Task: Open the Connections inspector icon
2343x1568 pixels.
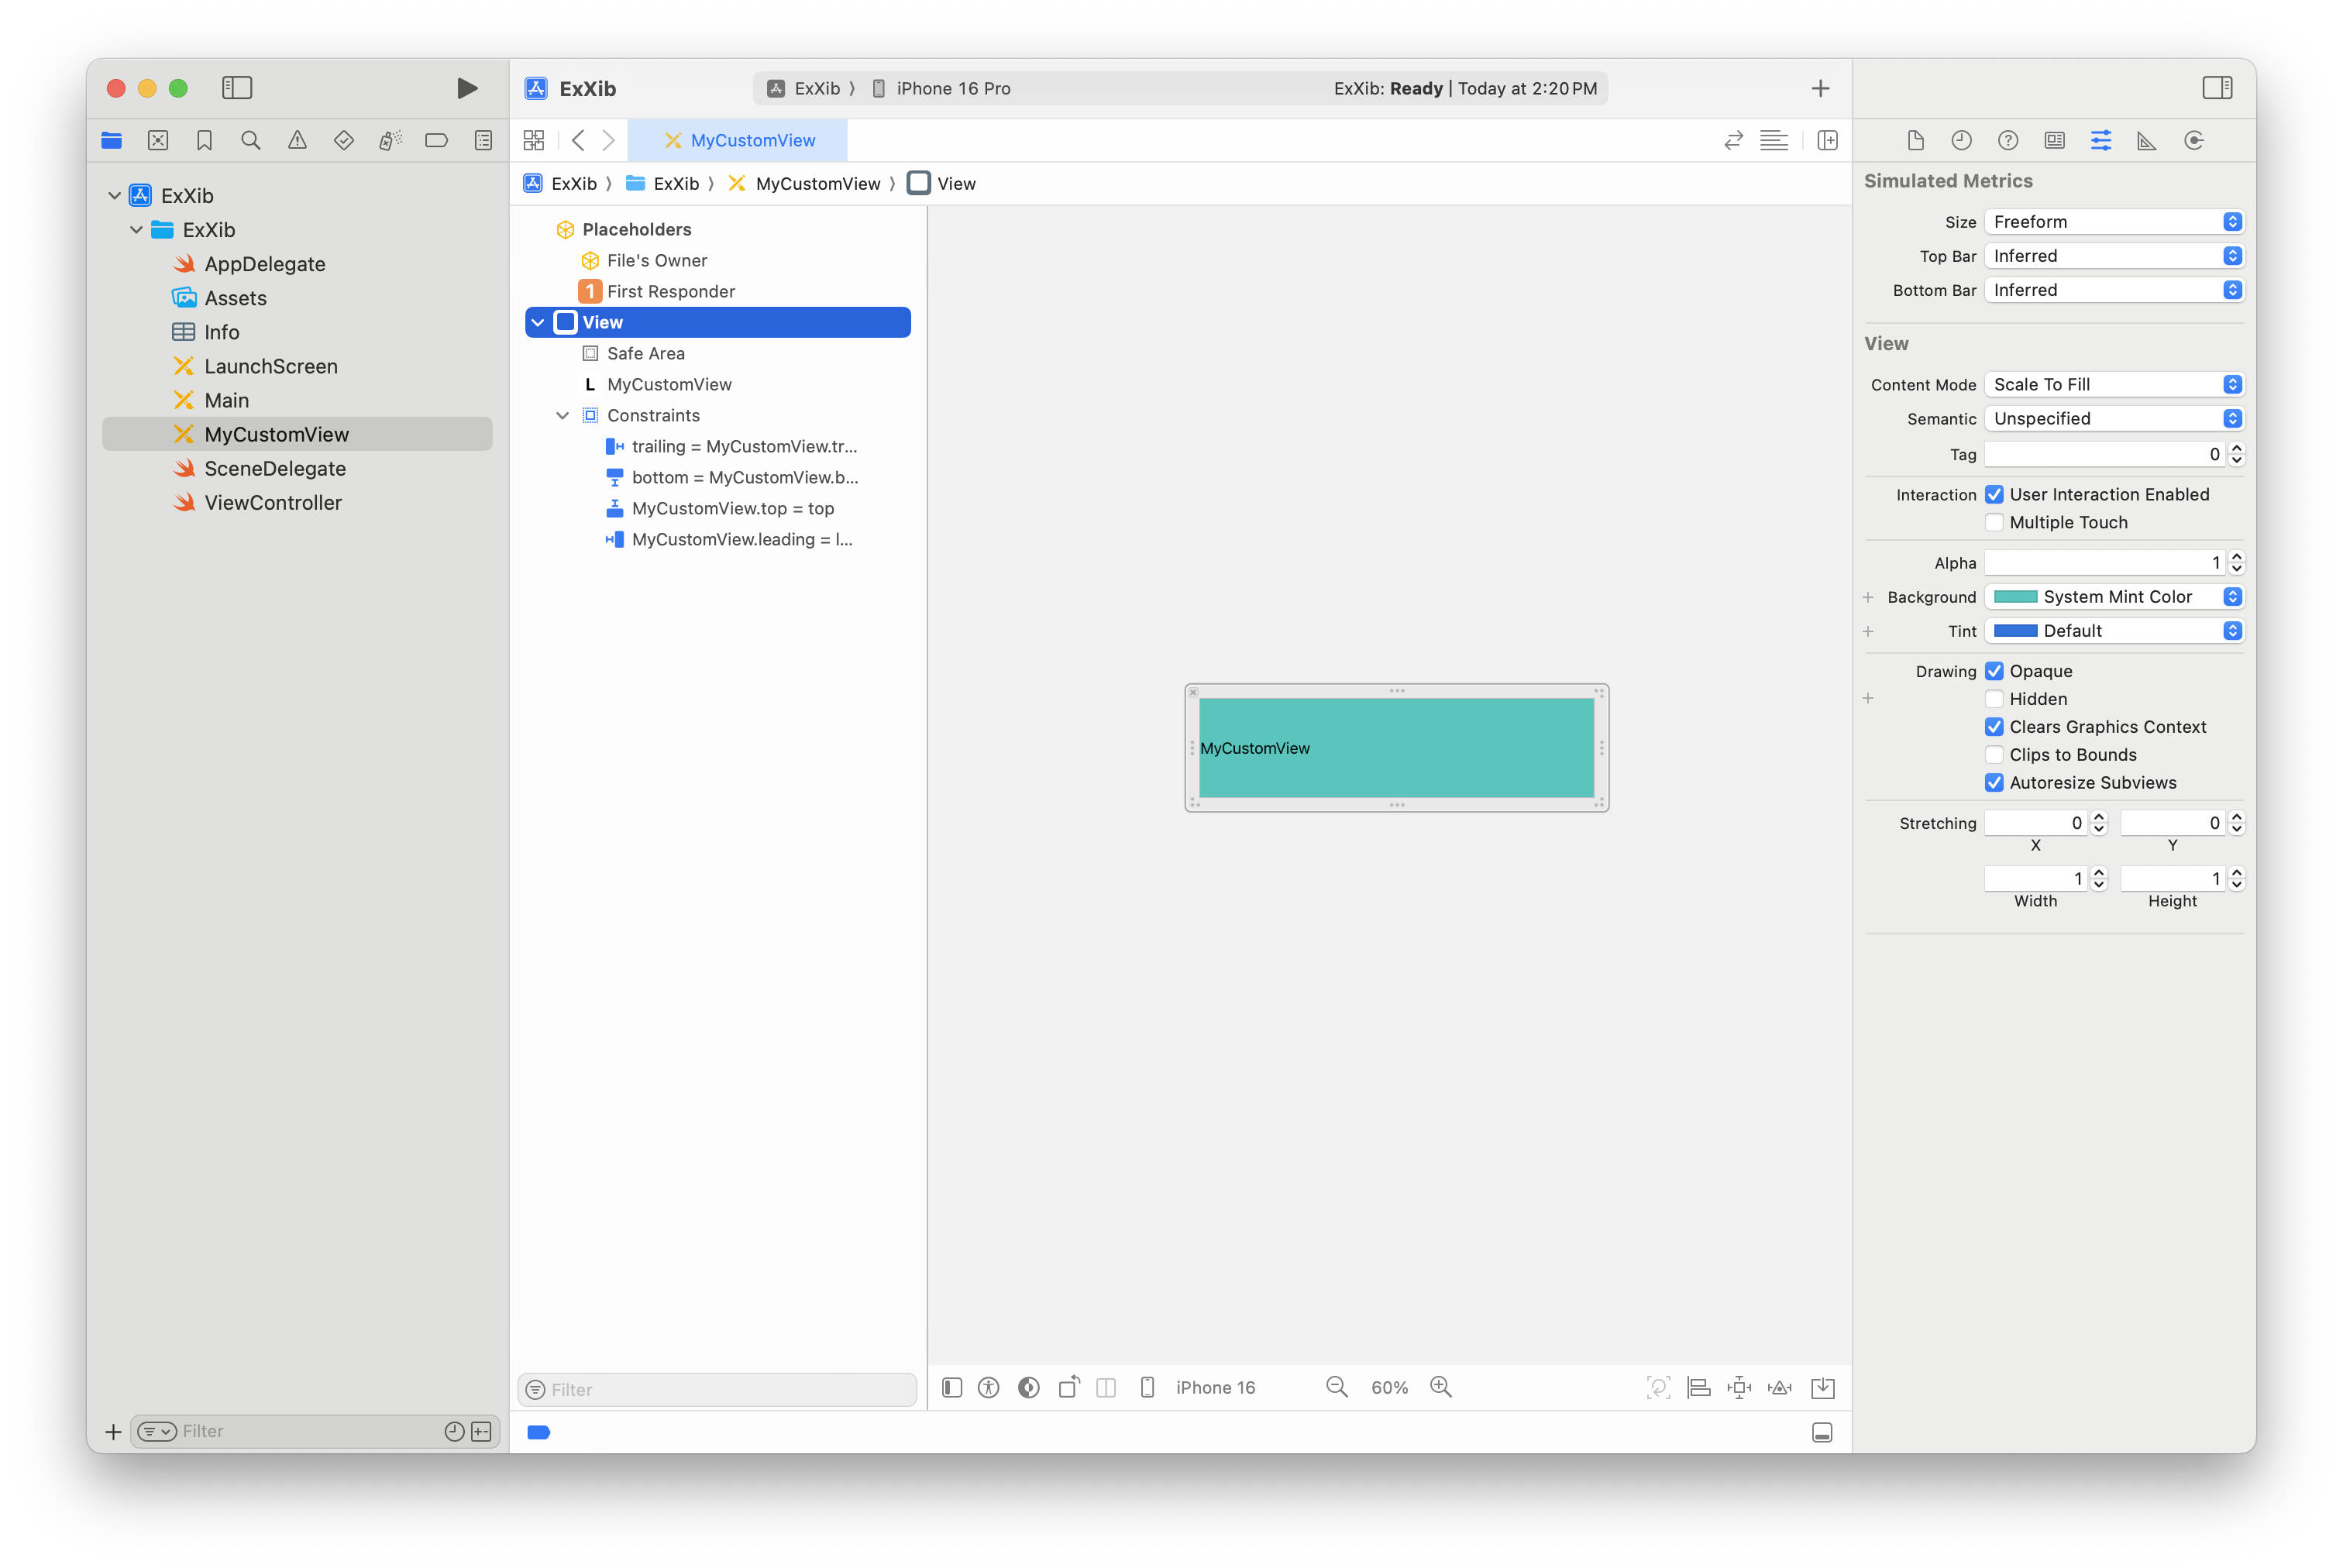Action: tap(2193, 141)
